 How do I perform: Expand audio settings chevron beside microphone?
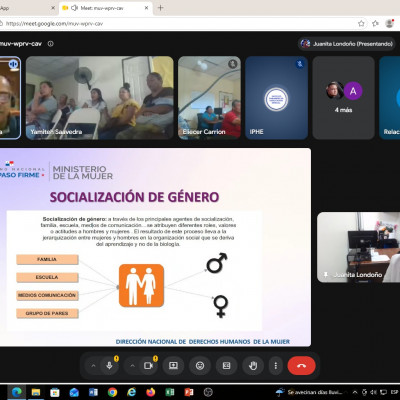tap(93, 366)
